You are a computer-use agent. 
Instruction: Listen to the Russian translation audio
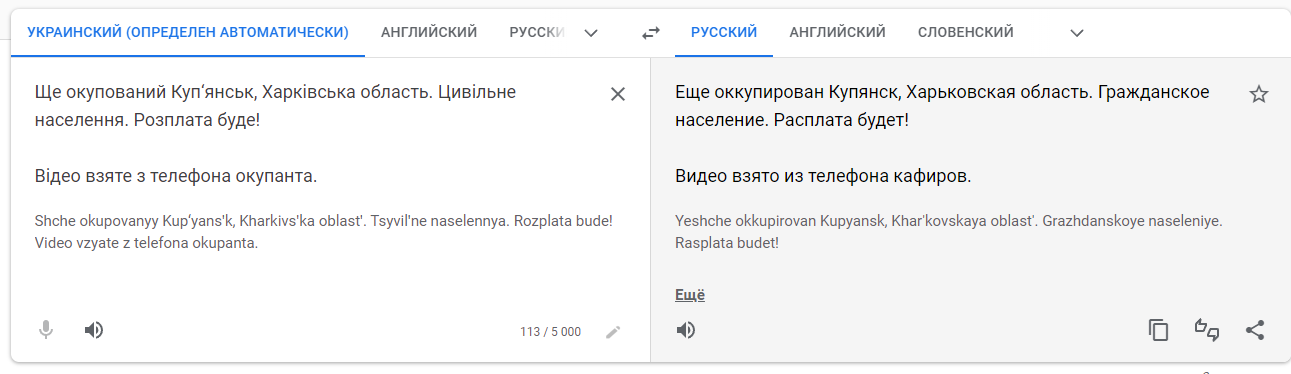[686, 330]
